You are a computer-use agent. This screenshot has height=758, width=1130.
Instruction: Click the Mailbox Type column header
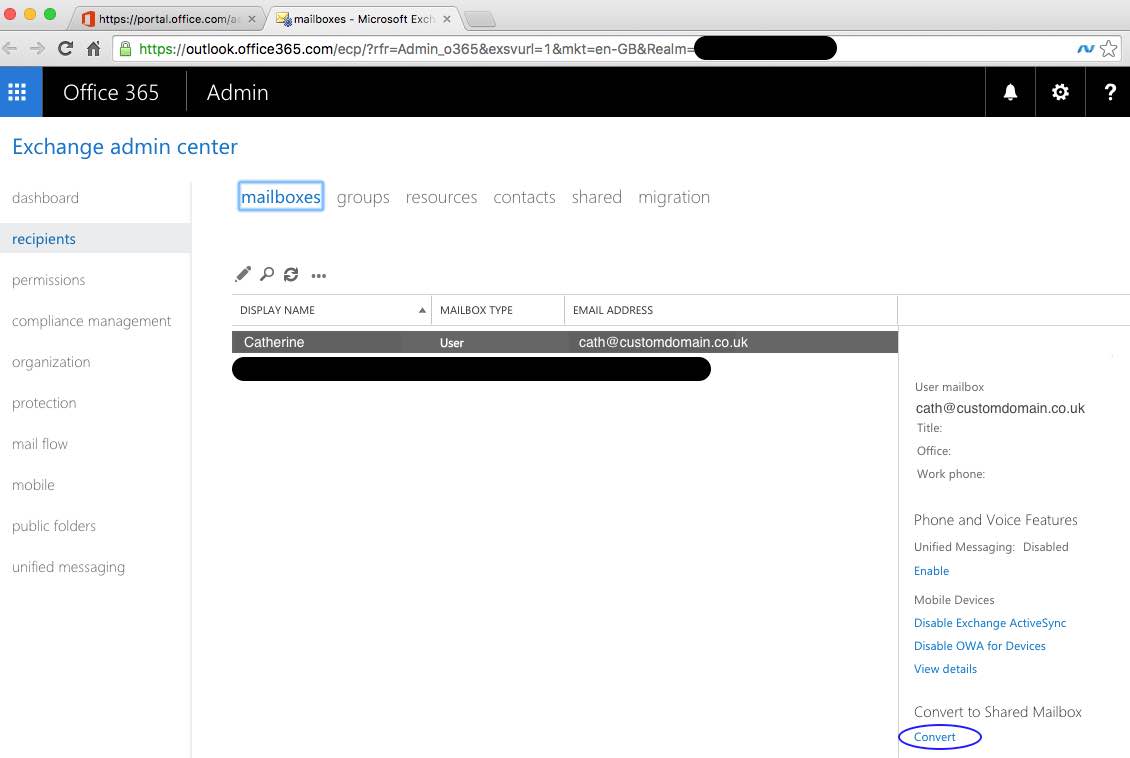[476, 310]
